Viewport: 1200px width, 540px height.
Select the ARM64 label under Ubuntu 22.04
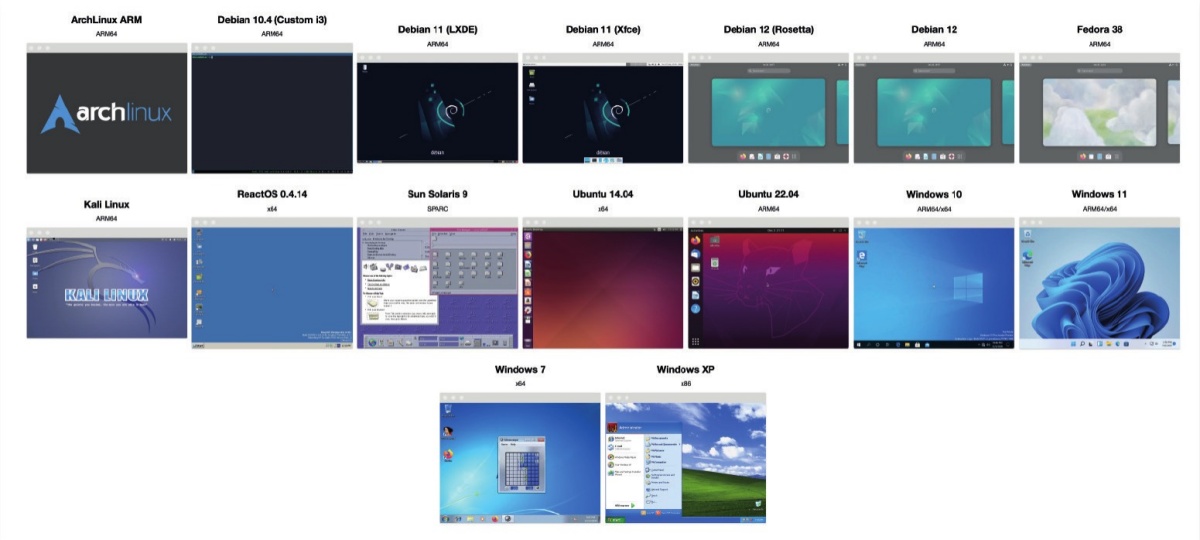click(x=769, y=209)
